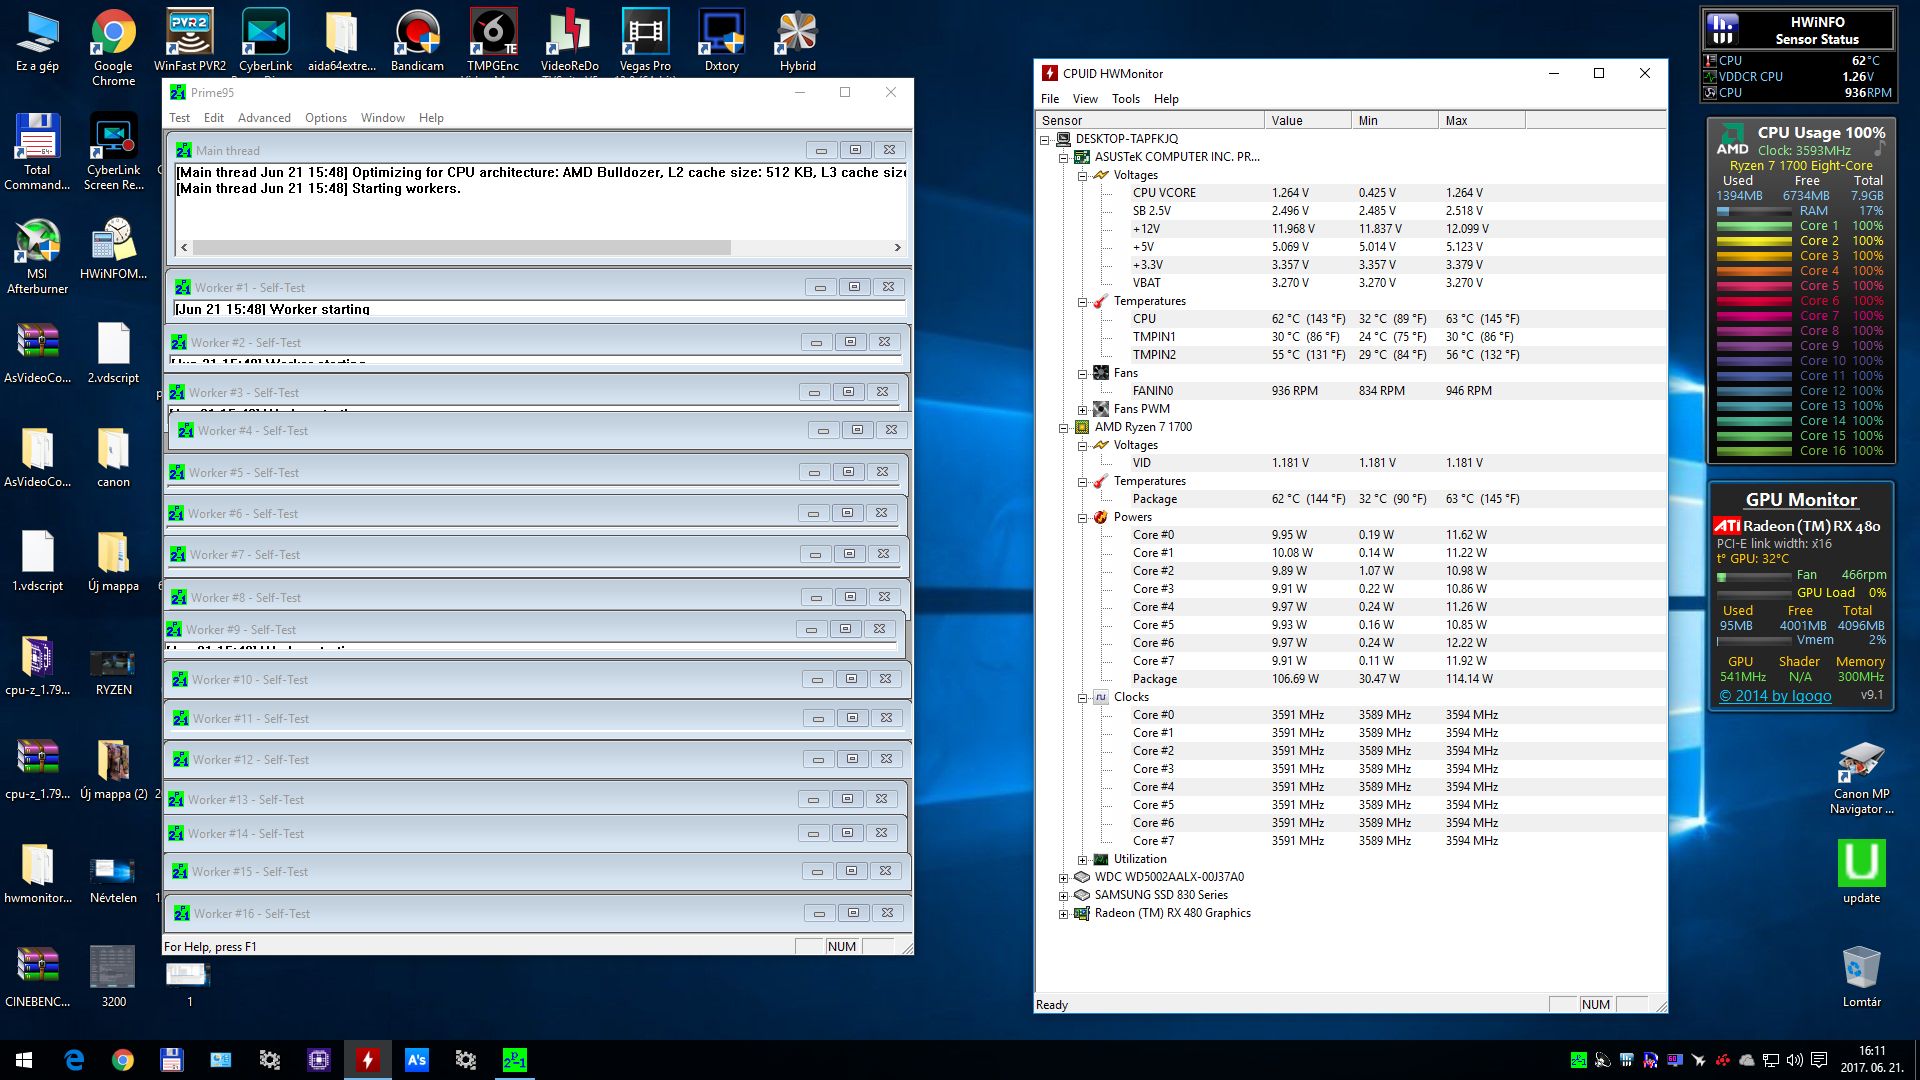This screenshot has height=1080, width=1920.
Task: Expand Fans PWM node
Action: click(x=1082, y=410)
